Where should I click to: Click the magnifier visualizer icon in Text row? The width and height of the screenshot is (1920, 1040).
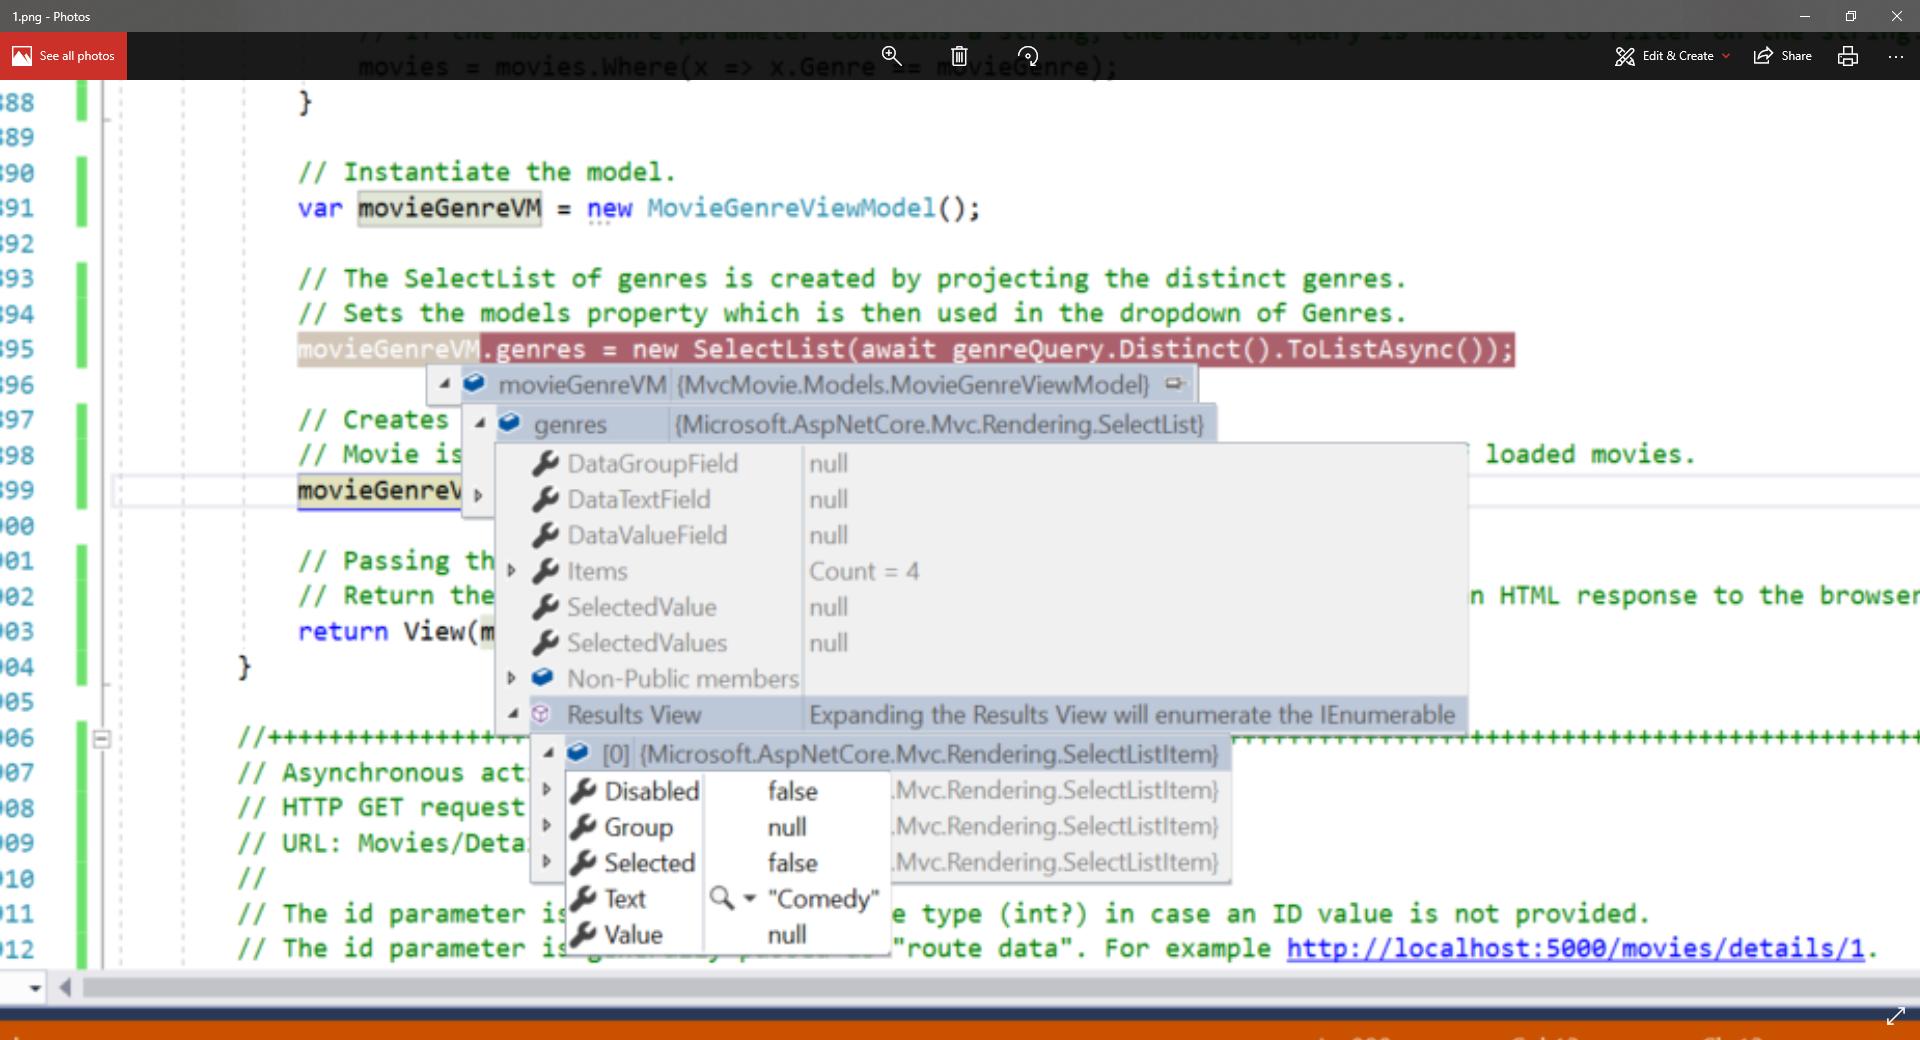click(720, 898)
